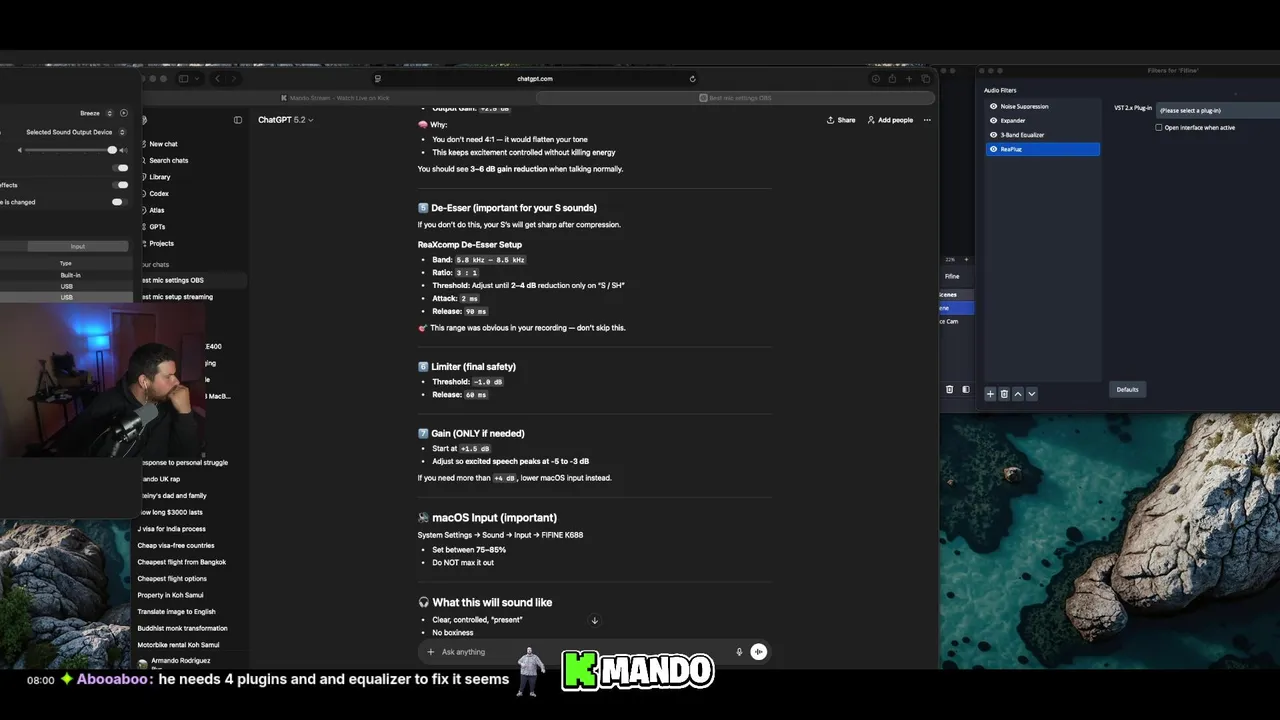Click the chatgpt.com address bar
The image size is (1280, 720).
tap(535, 78)
